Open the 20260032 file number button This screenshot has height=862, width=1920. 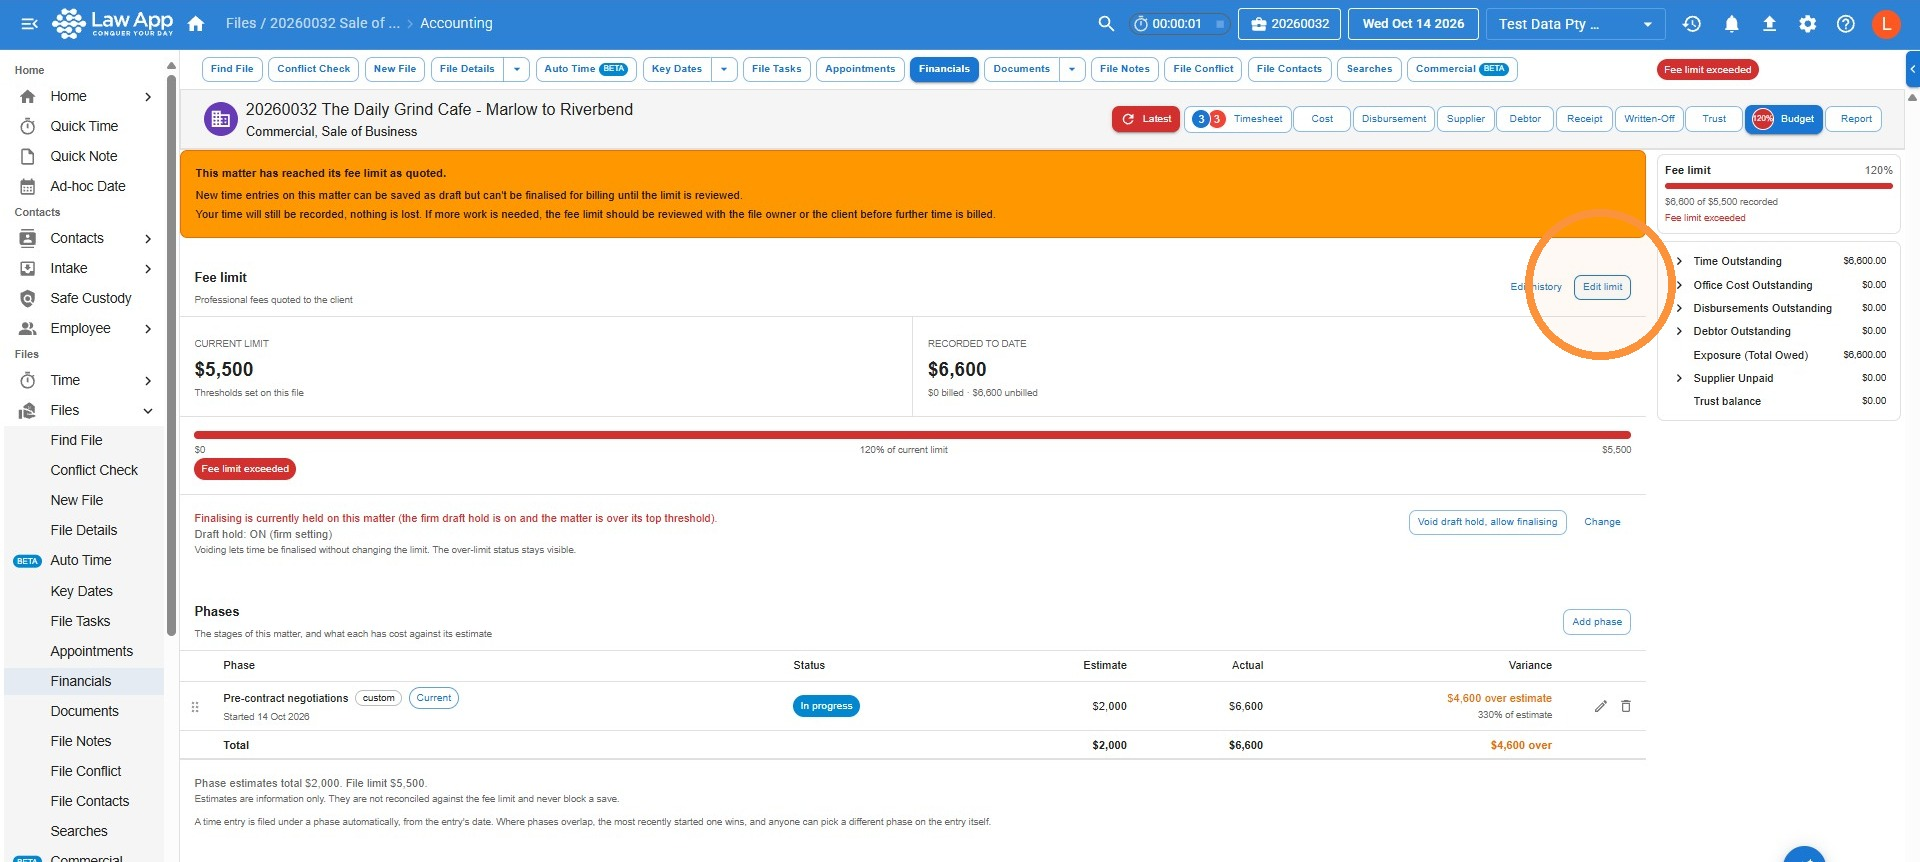point(1290,24)
